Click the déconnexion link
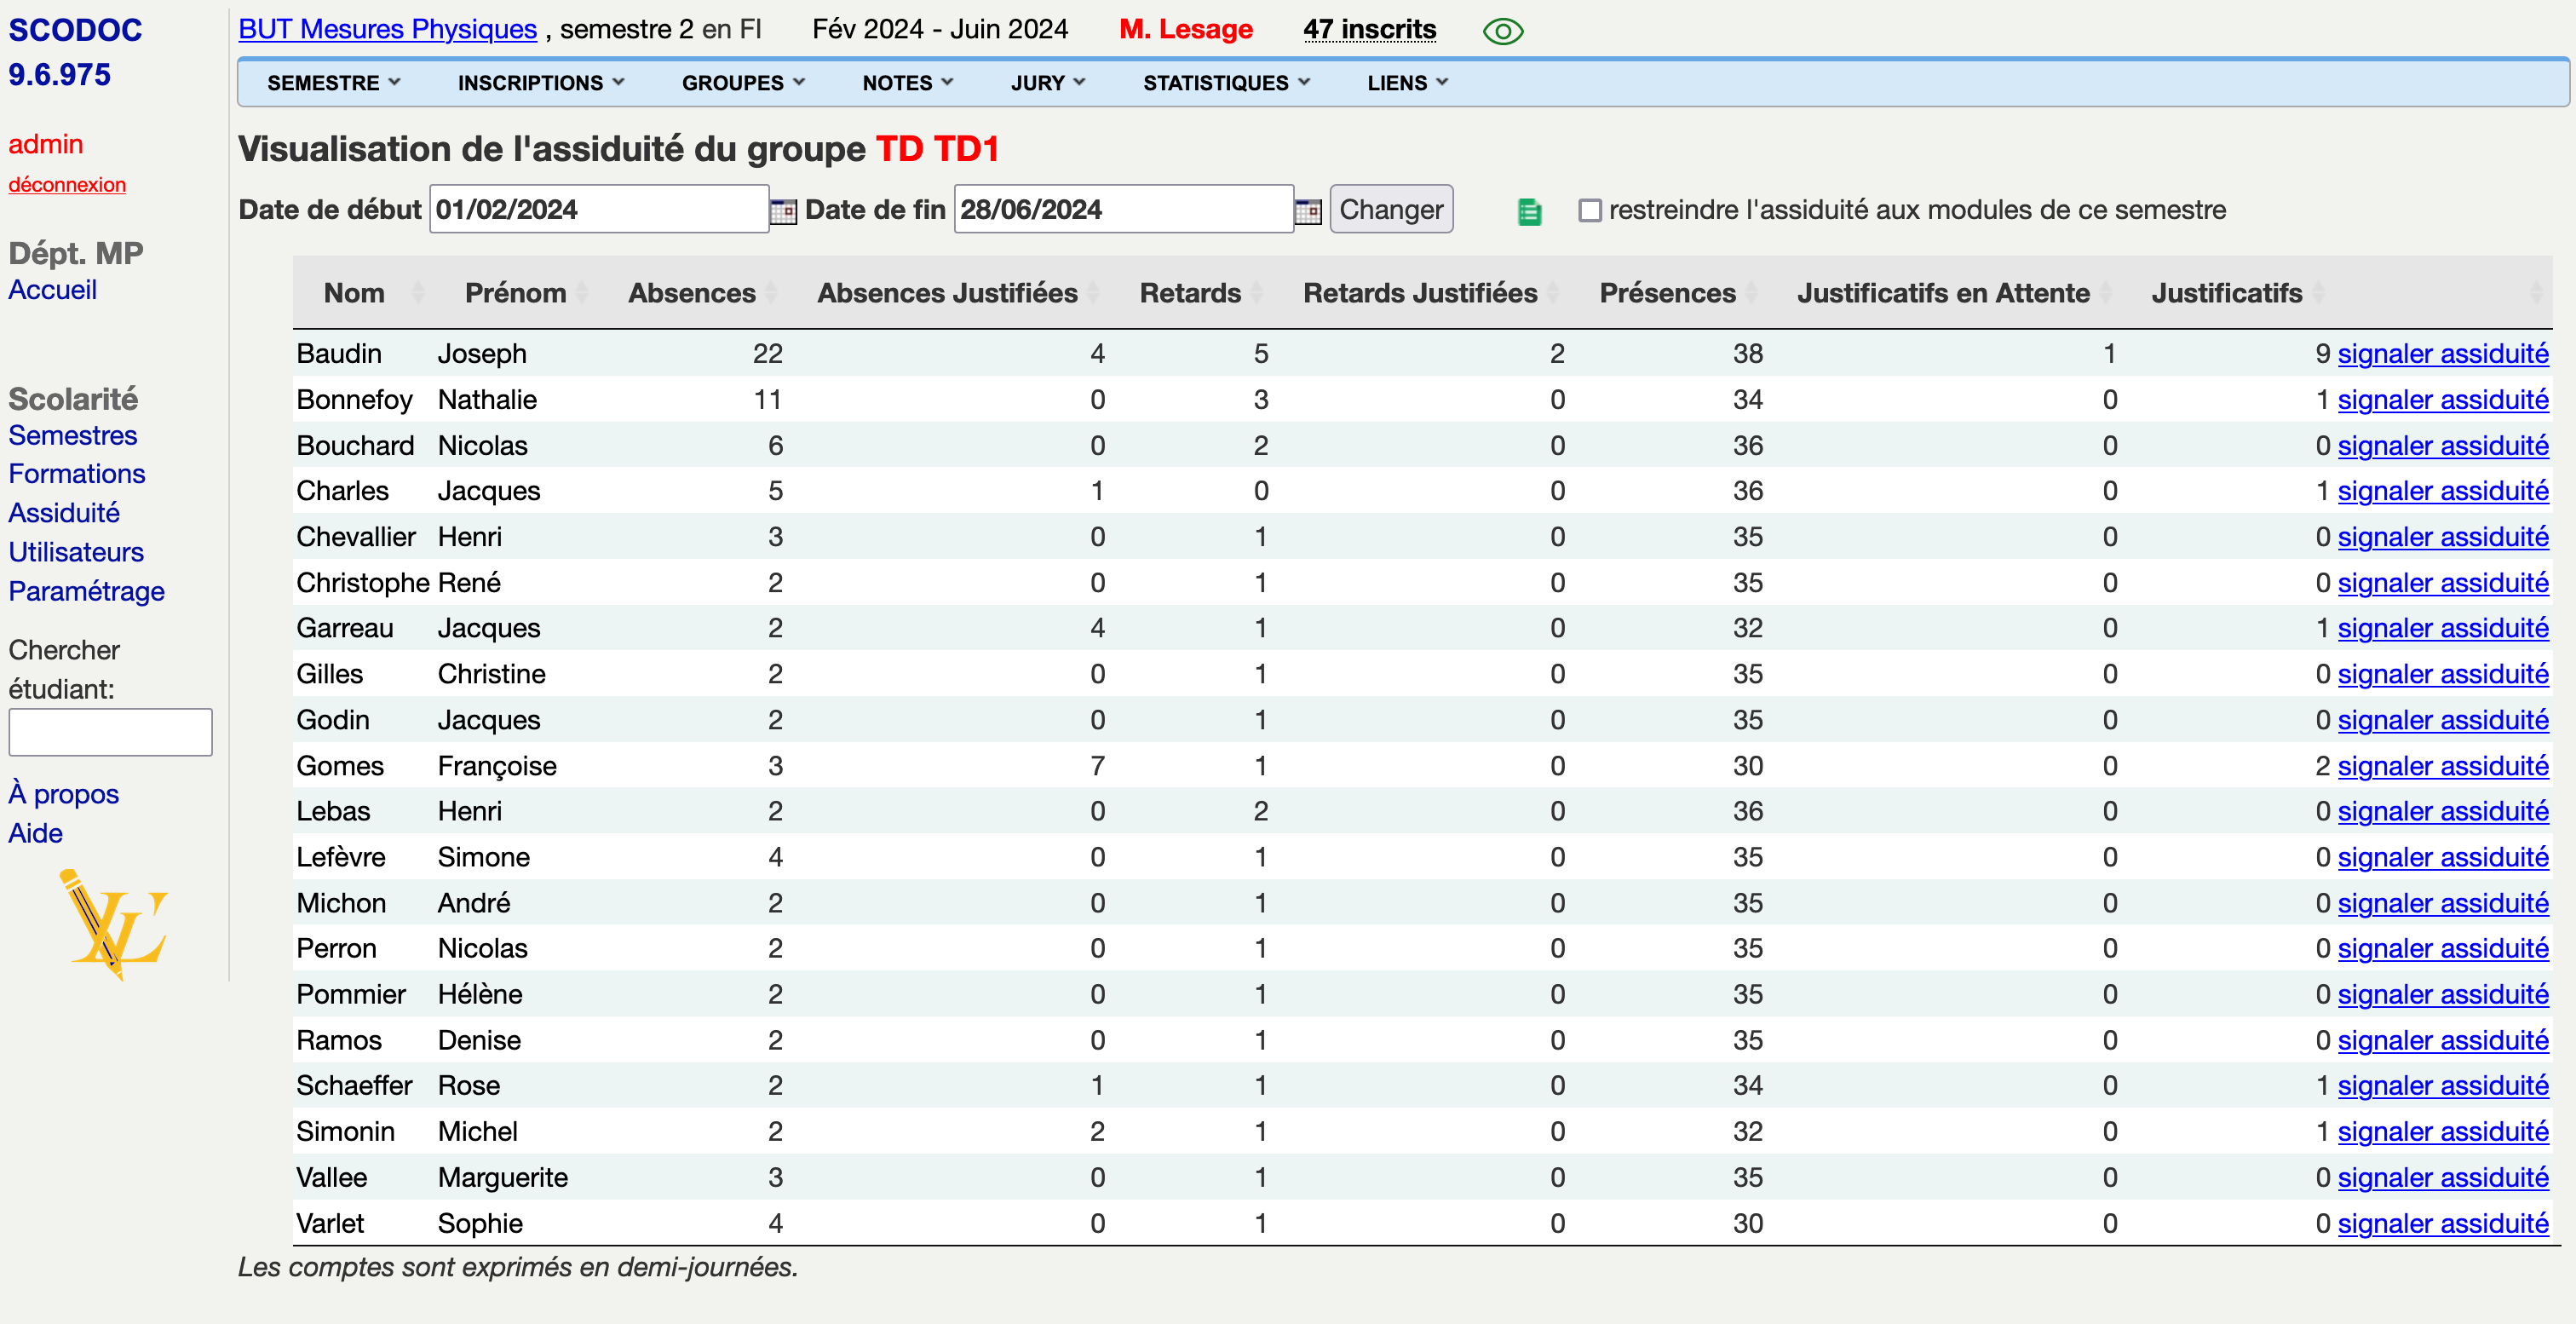Image resolution: width=2576 pixels, height=1324 pixels. tap(67, 184)
